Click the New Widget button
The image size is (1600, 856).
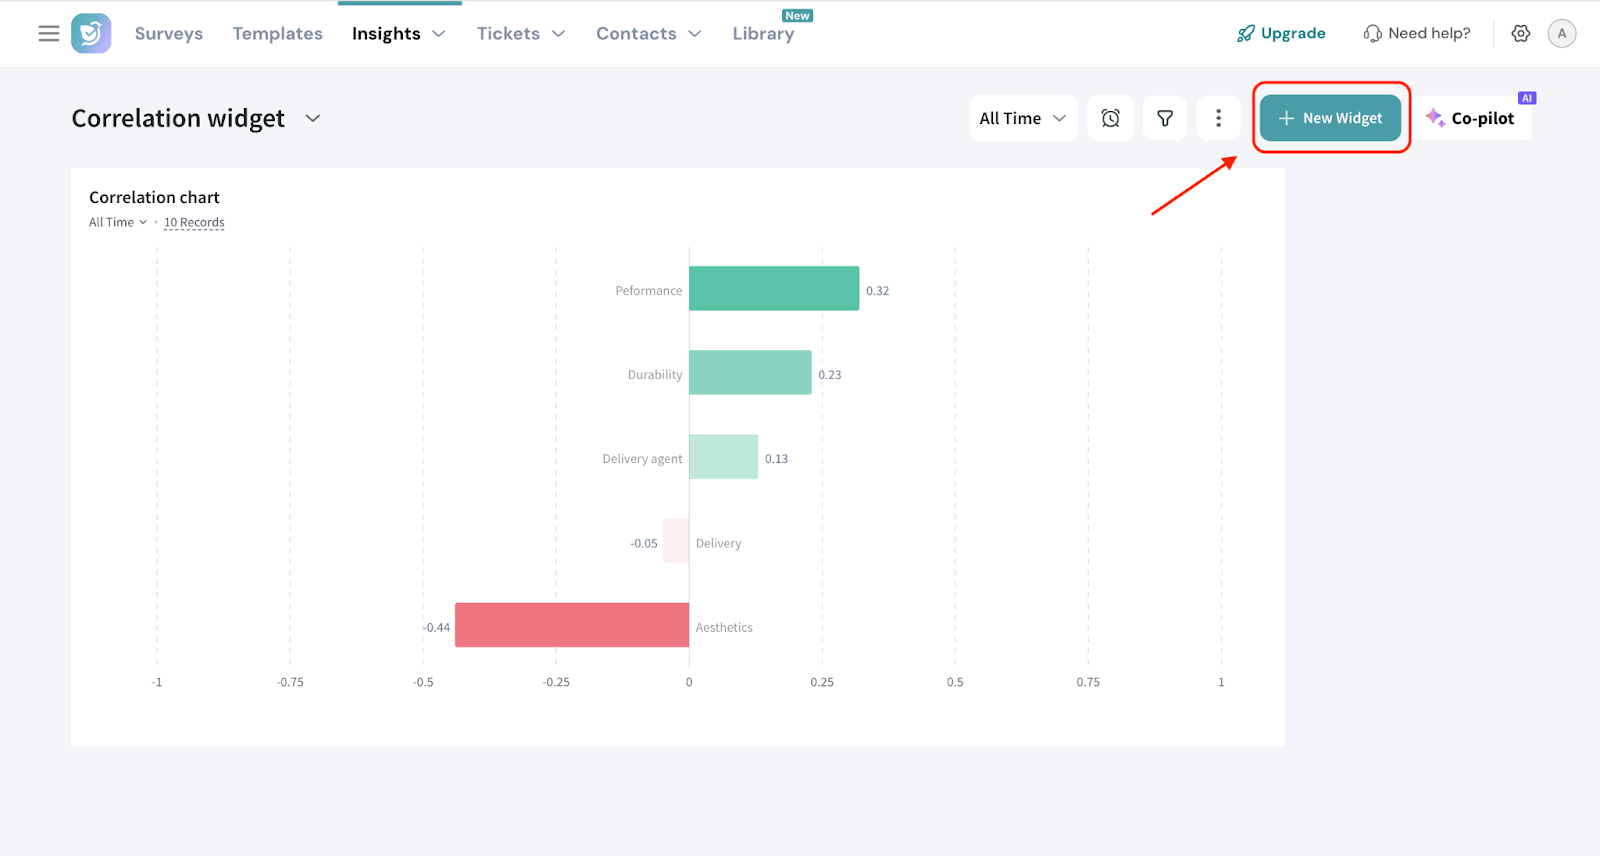point(1330,118)
